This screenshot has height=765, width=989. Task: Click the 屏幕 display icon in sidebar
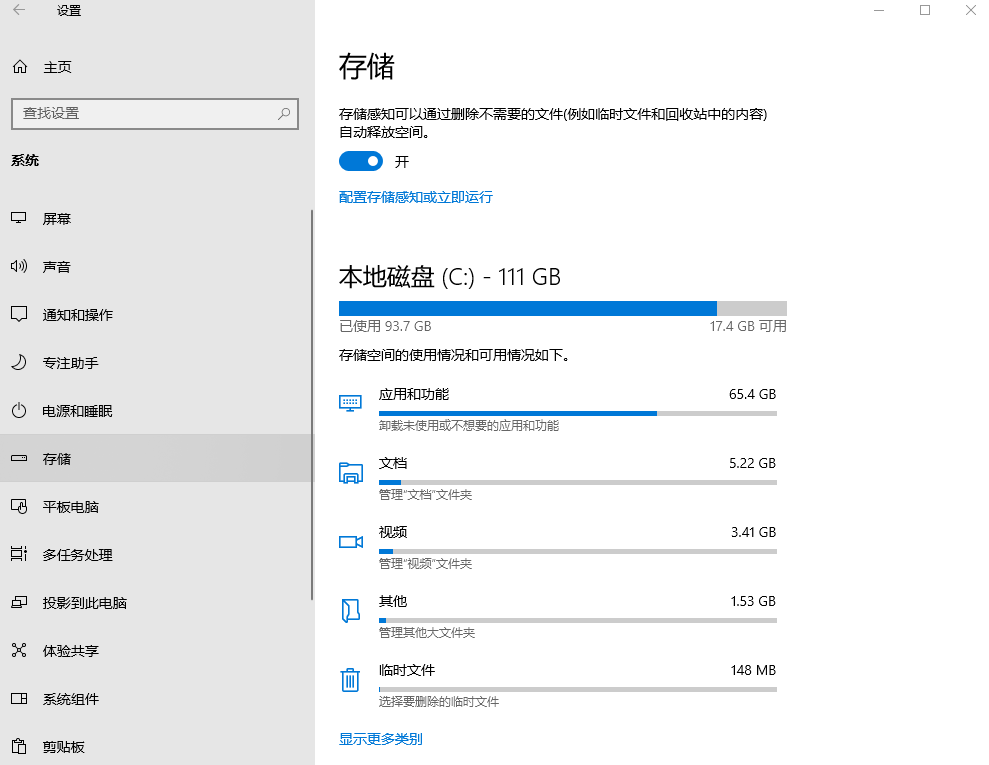18,218
